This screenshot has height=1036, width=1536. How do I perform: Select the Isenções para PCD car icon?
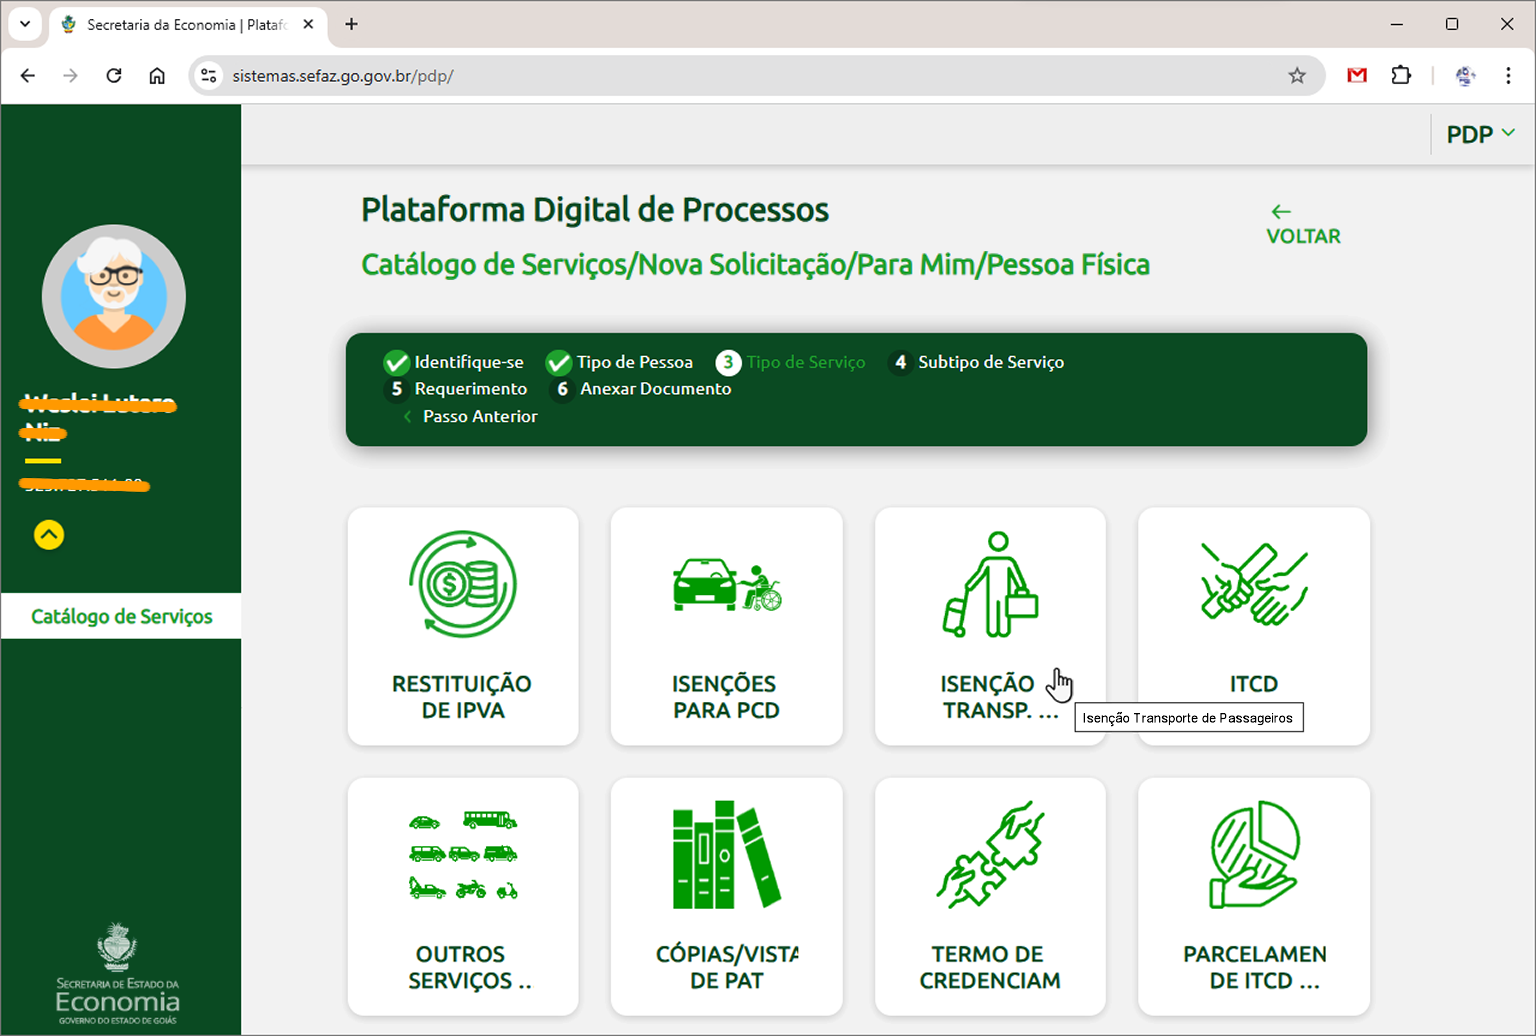[x=726, y=584]
